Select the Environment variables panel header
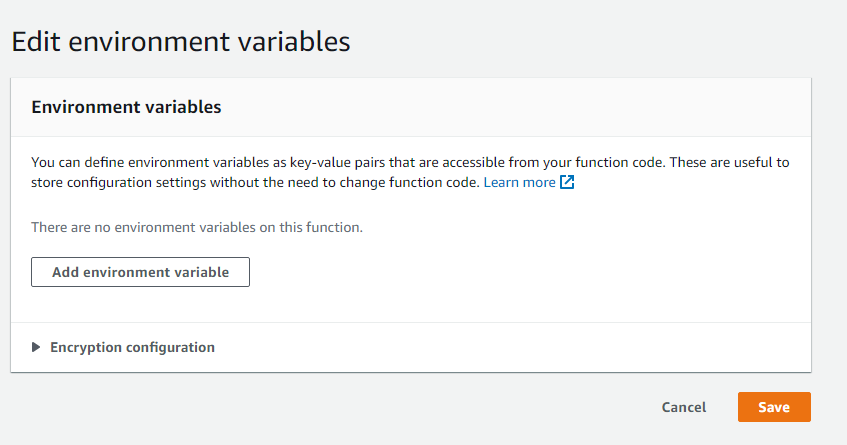Image resolution: width=847 pixels, height=445 pixels. [411, 107]
